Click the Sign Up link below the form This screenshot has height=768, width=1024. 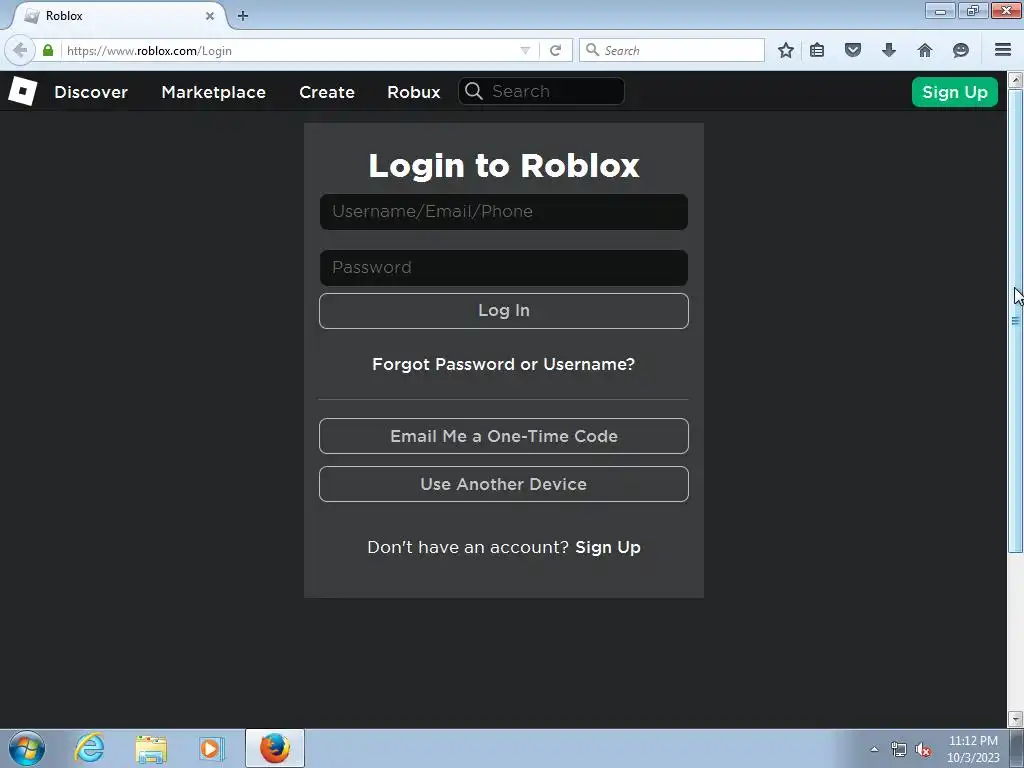pyautogui.click(x=608, y=547)
